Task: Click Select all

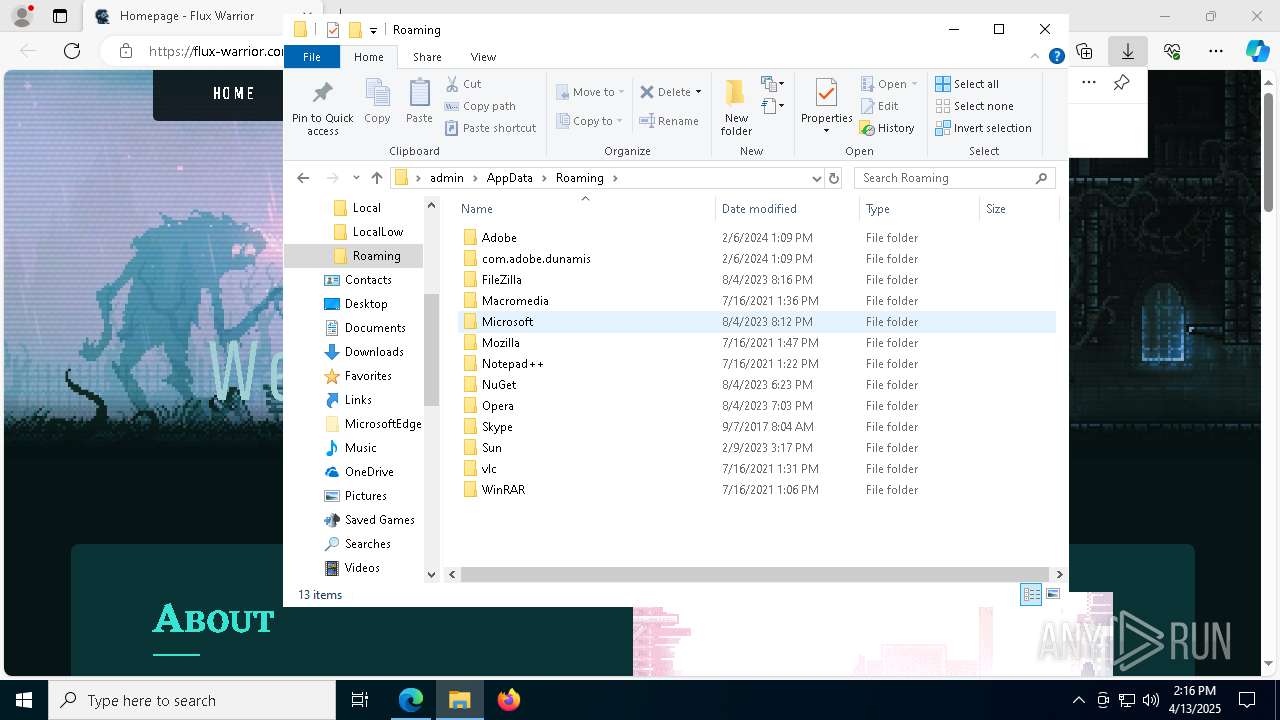Action: point(966,84)
